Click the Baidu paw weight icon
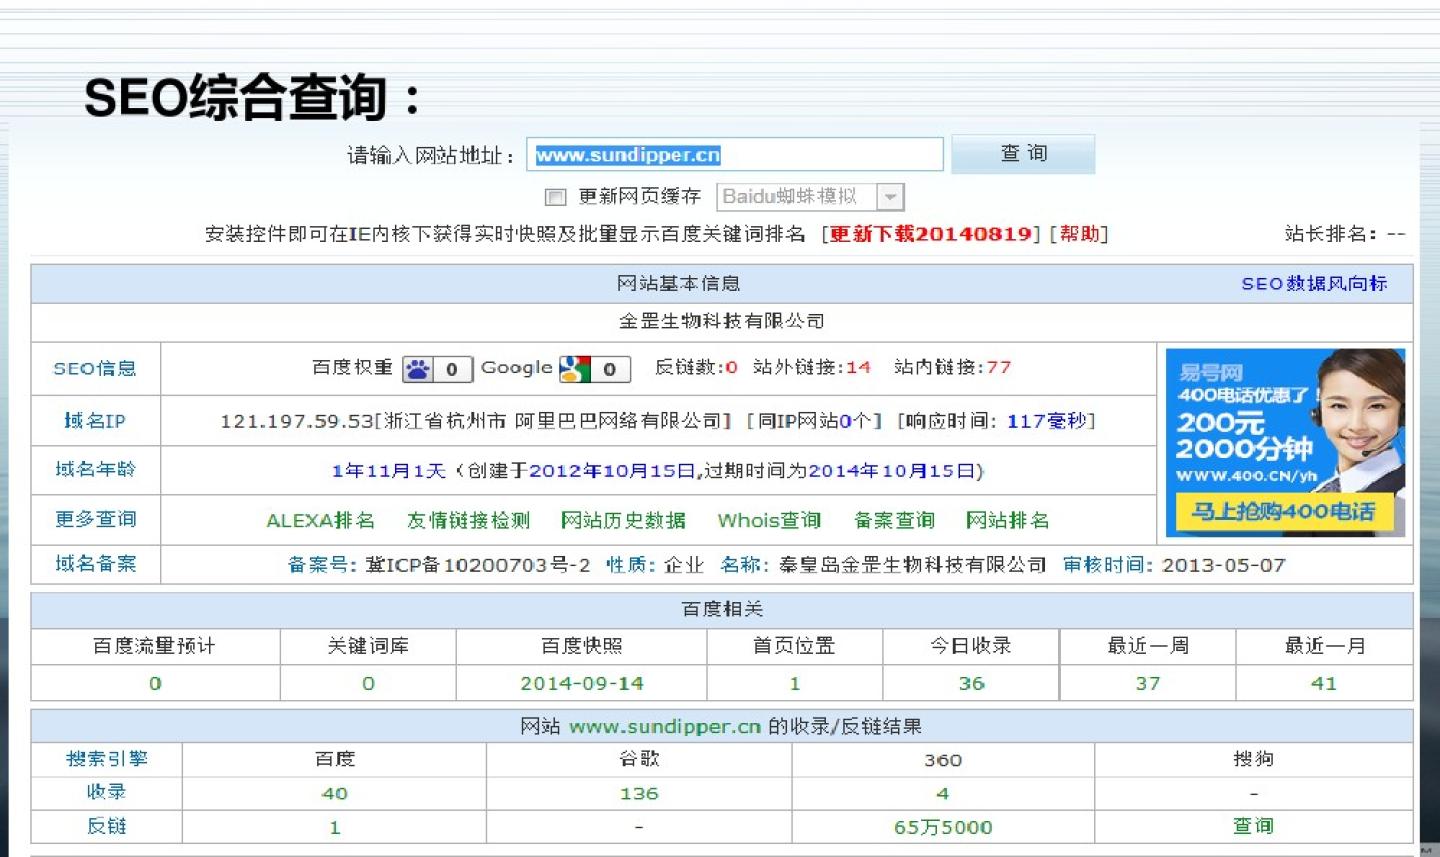 tap(418, 369)
